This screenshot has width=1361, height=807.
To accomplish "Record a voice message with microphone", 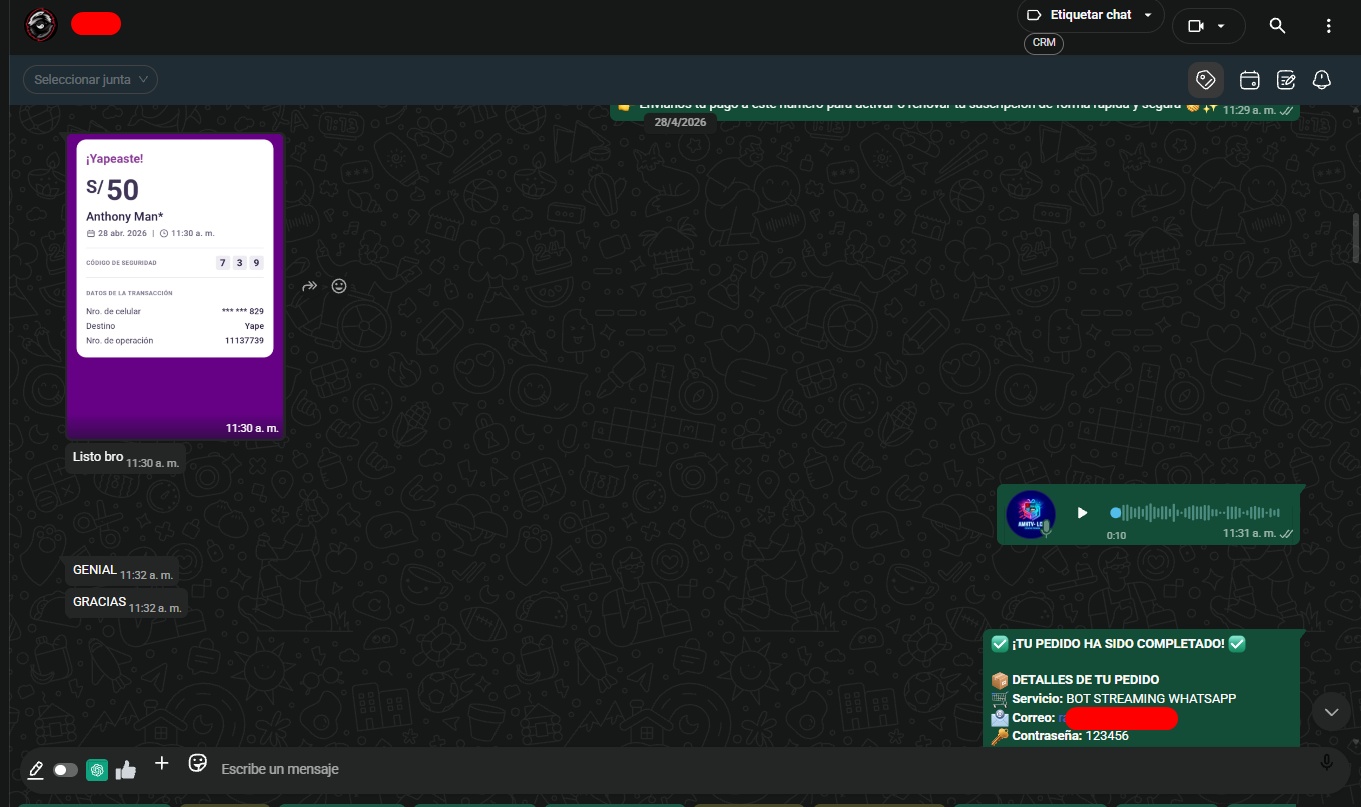I will pyautogui.click(x=1327, y=763).
